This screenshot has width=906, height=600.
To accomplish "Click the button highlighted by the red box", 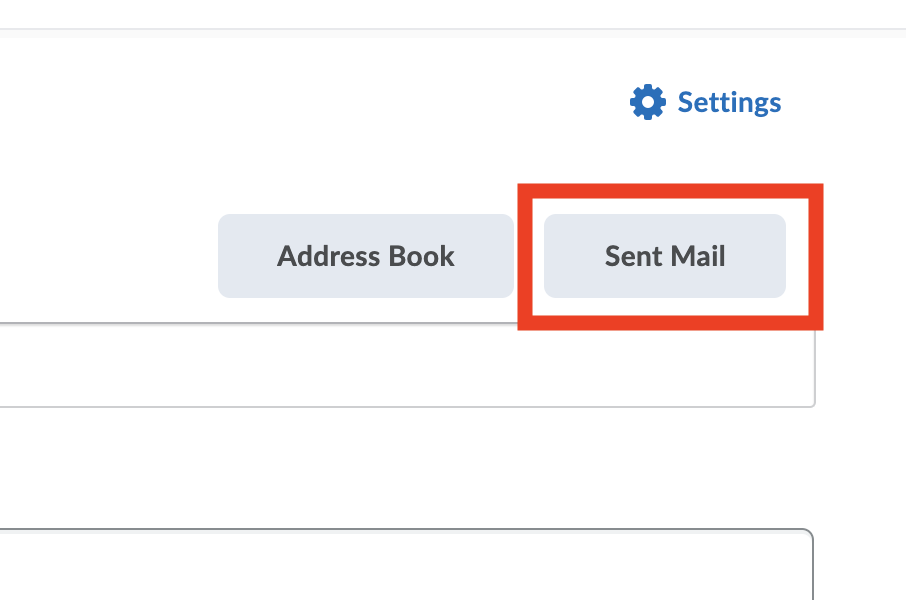I will pyautogui.click(x=665, y=256).
